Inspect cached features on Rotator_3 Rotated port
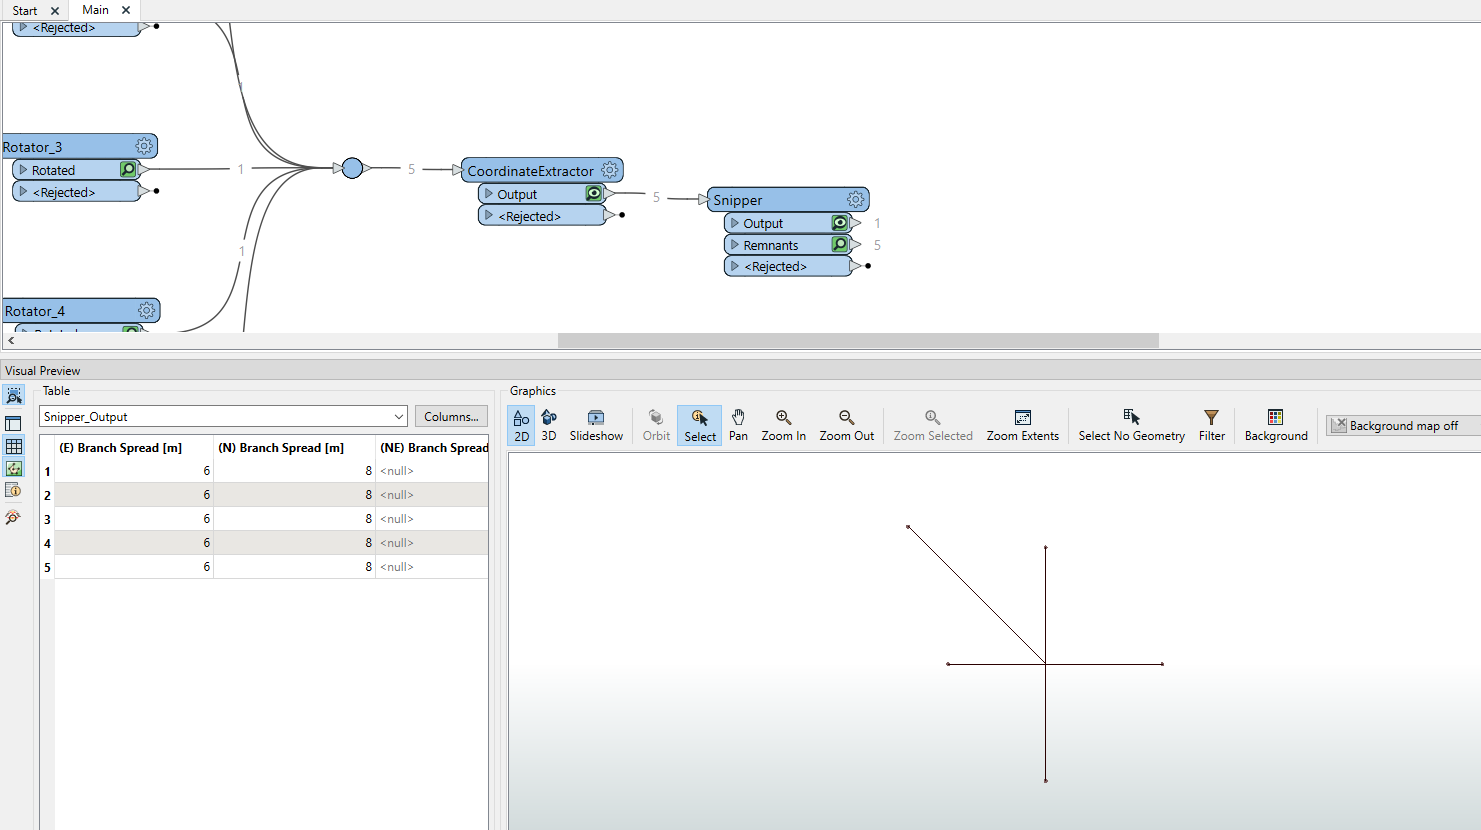The image size is (1481, 830). 128,170
